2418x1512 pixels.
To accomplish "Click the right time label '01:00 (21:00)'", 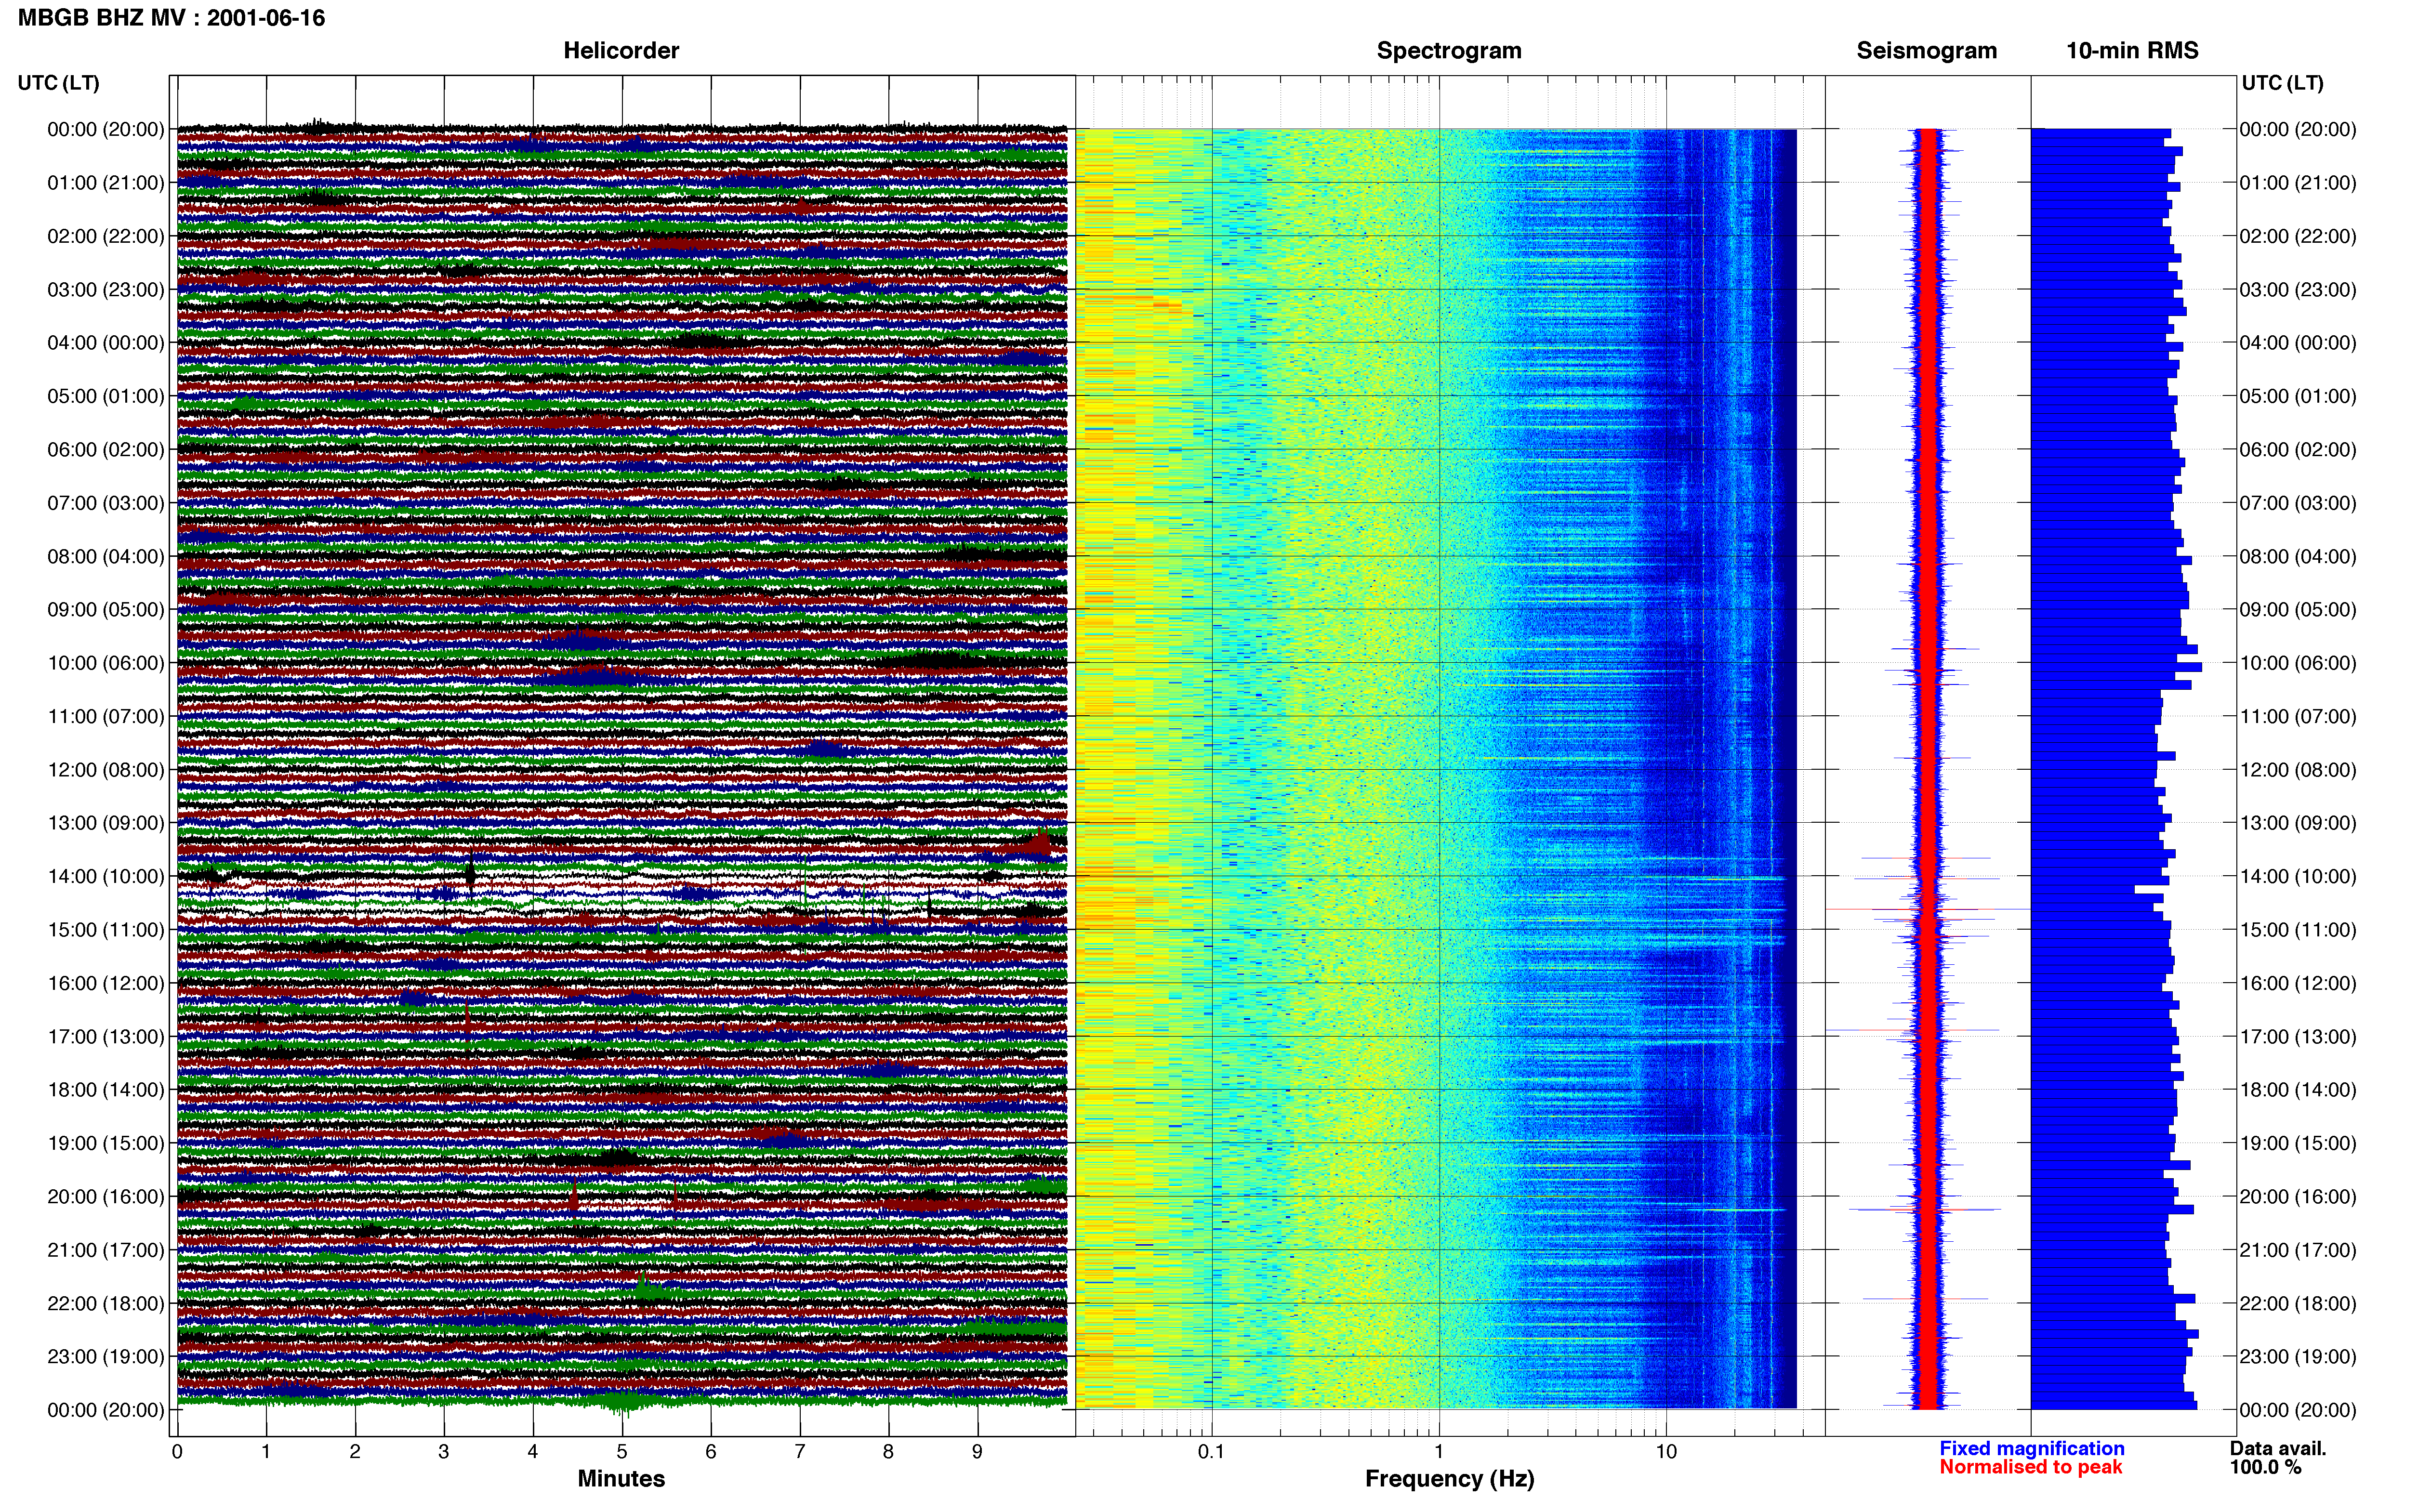I will click(x=2298, y=182).
